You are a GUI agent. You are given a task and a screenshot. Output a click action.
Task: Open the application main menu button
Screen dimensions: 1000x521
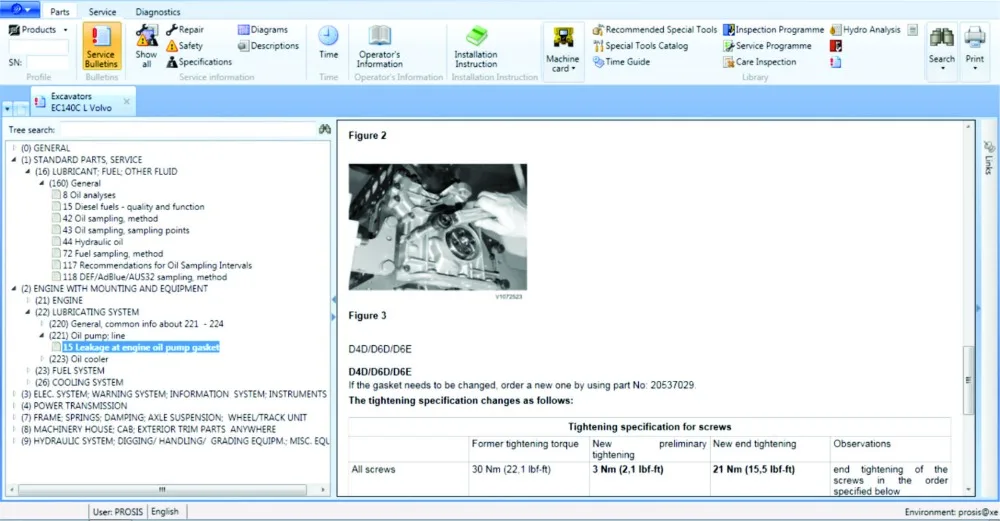click(x=20, y=9)
